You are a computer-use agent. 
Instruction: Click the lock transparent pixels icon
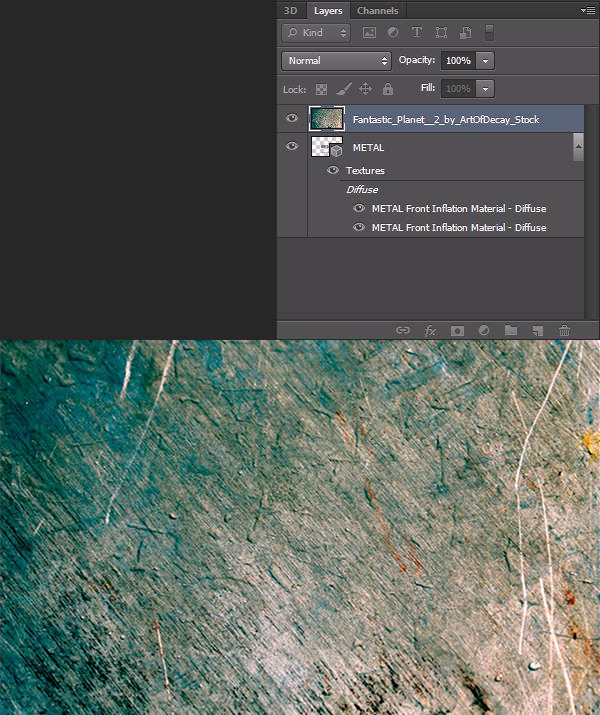[x=322, y=89]
